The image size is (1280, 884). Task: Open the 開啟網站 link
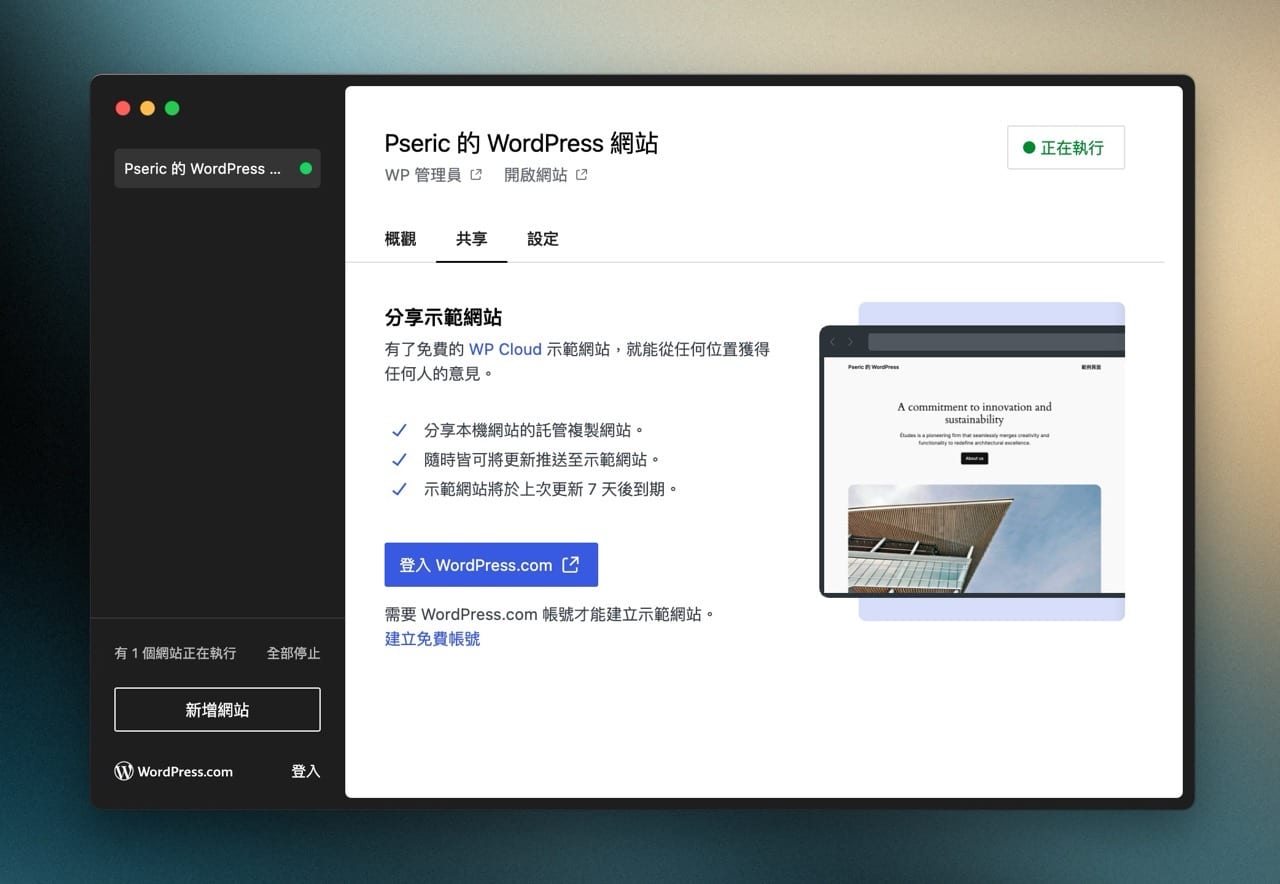(535, 175)
